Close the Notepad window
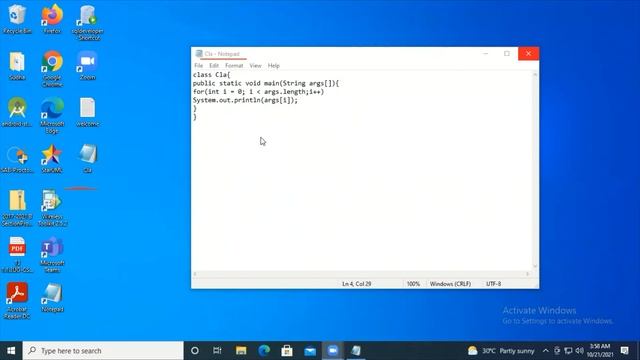This screenshot has height=360, width=640. [x=528, y=53]
